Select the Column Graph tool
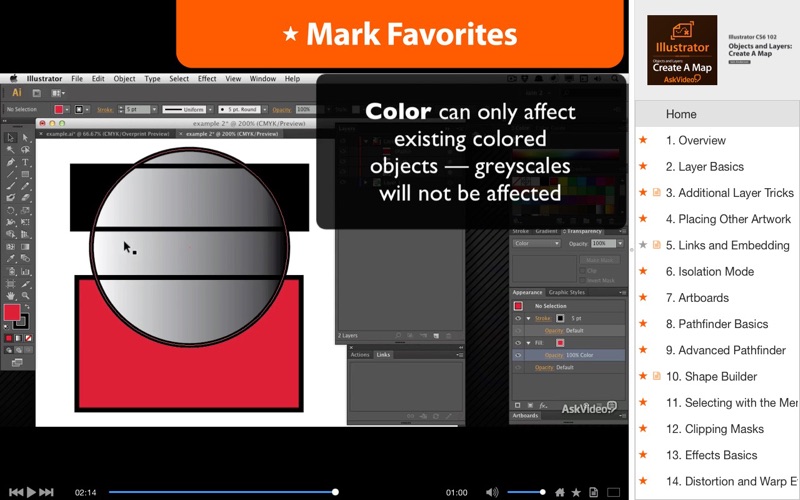Viewport: 800px width, 500px height. [x=25, y=271]
